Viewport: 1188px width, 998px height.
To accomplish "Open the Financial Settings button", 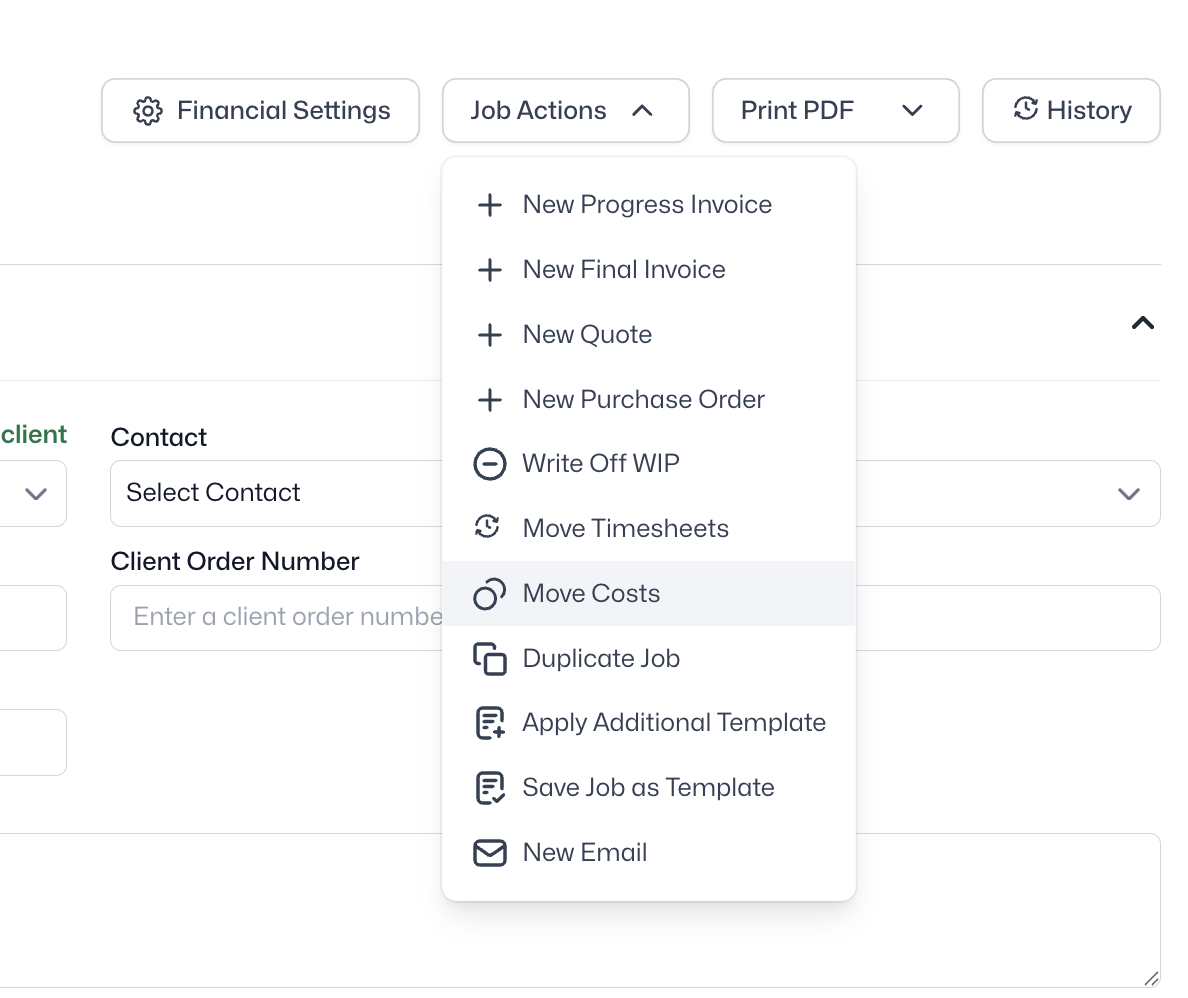I will [x=260, y=111].
